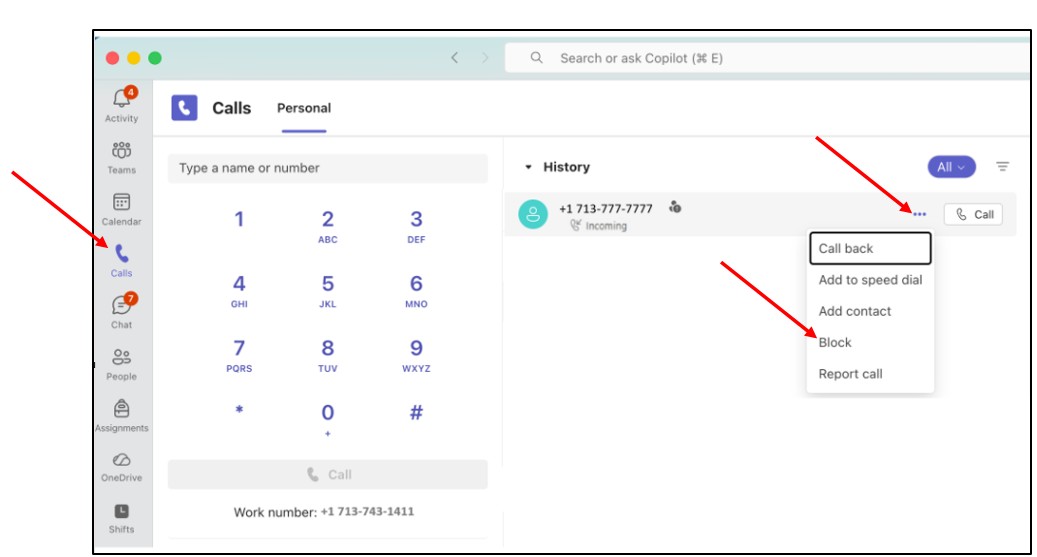Viewport: 1037px width, 557px height.
Task: Open Assignments in the sidebar
Action: (x=122, y=415)
